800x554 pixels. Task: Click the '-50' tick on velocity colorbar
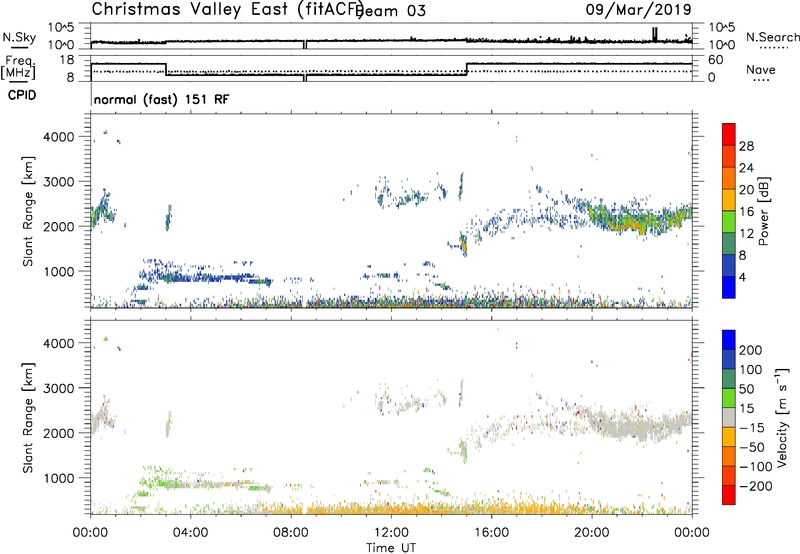(x=753, y=447)
